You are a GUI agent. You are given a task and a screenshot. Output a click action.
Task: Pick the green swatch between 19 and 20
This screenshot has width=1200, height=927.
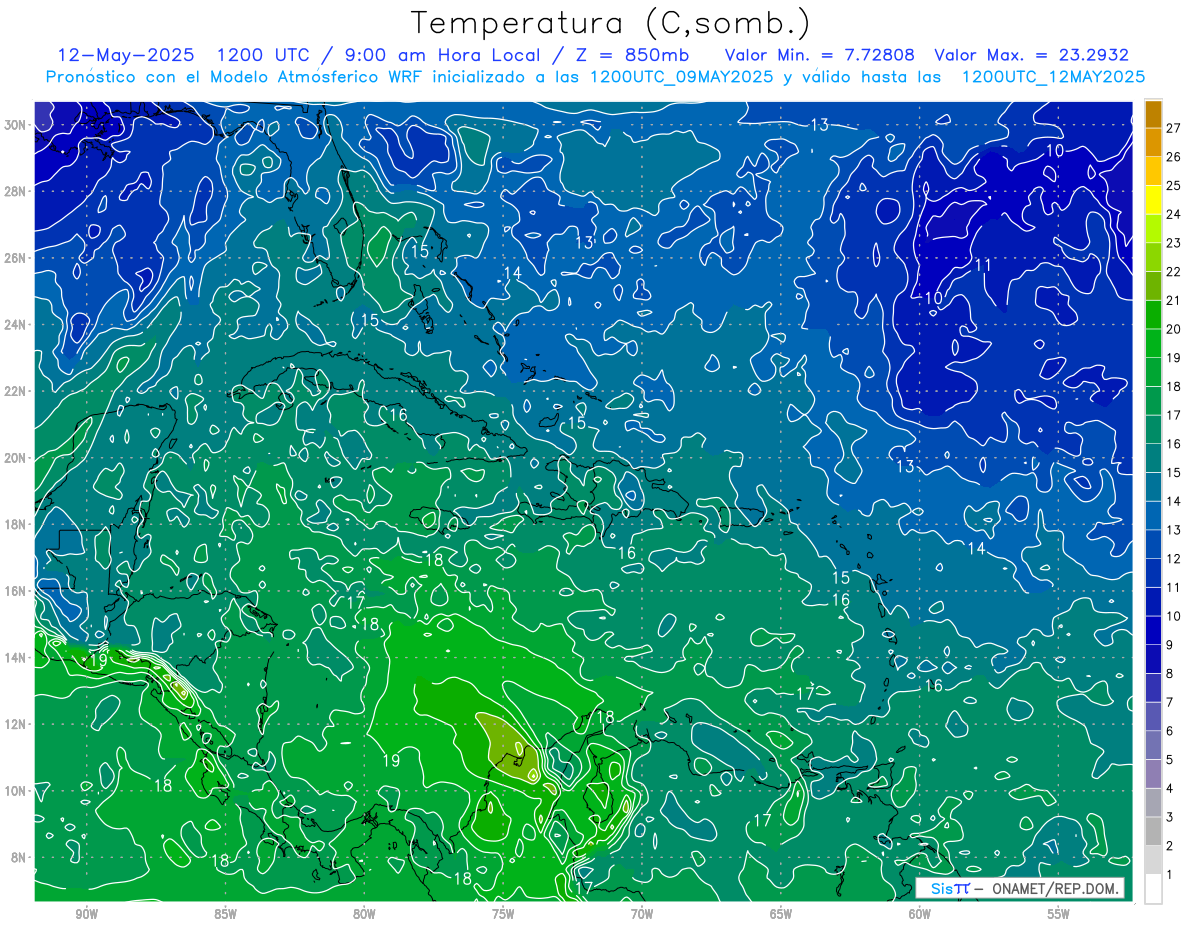point(1153,344)
